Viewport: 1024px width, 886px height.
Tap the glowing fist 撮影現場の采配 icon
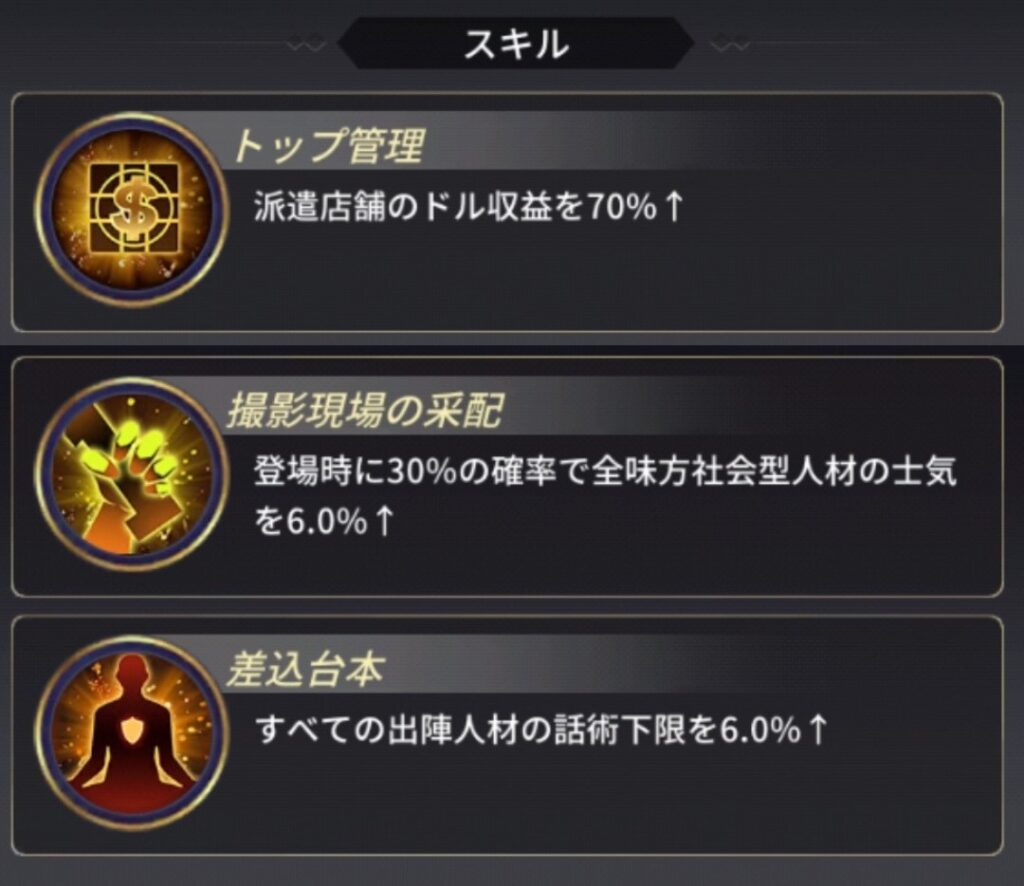pos(133,475)
